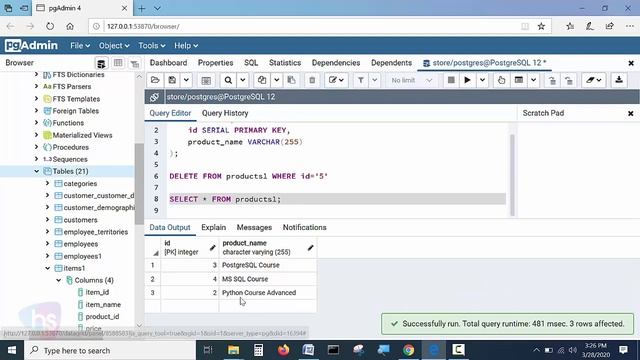Viewport: 640px width, 360px height.
Task: Click the Find magnifier icon
Action: [x=228, y=80]
